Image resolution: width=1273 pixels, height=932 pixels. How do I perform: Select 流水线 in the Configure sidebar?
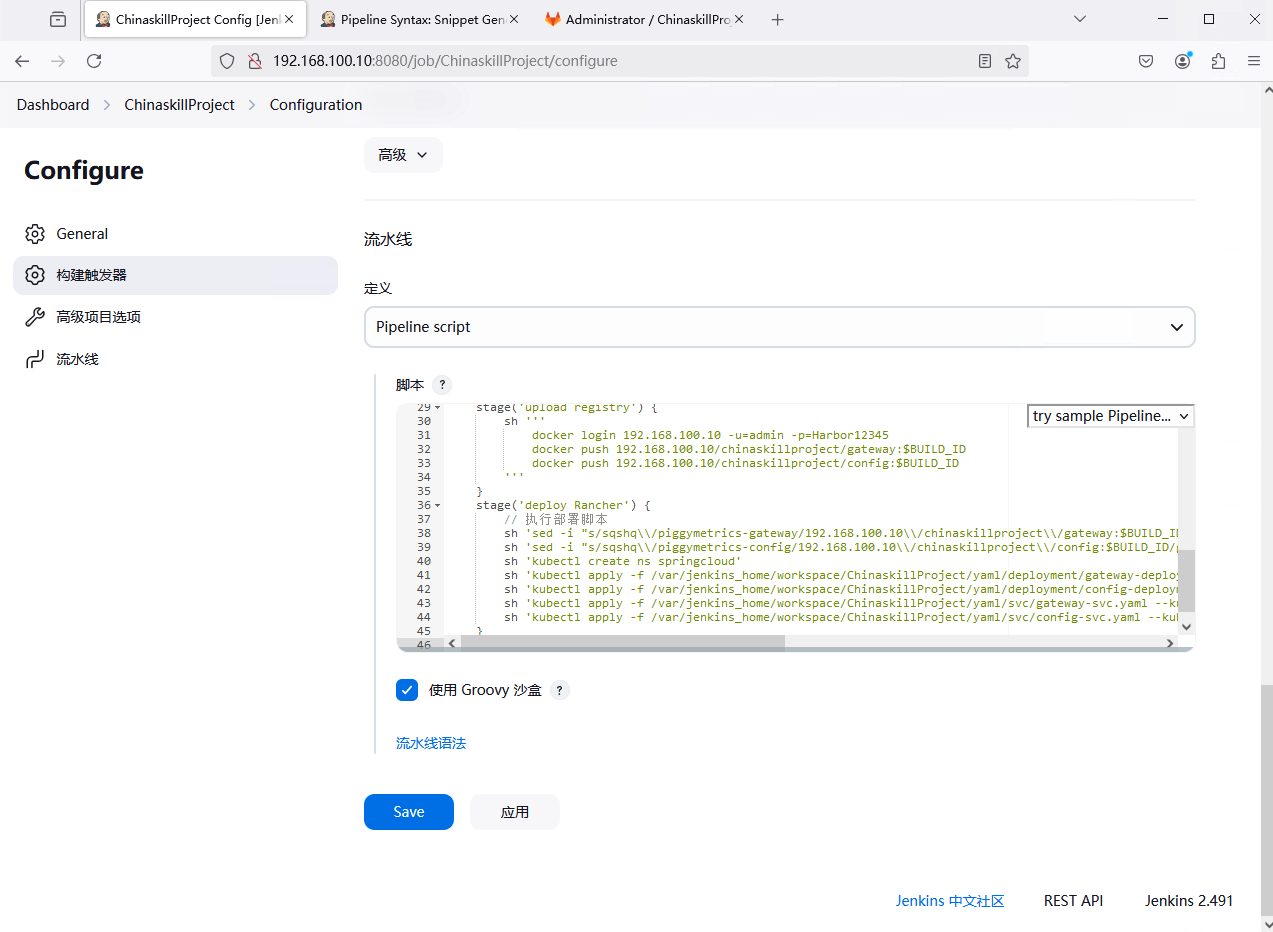[77, 359]
